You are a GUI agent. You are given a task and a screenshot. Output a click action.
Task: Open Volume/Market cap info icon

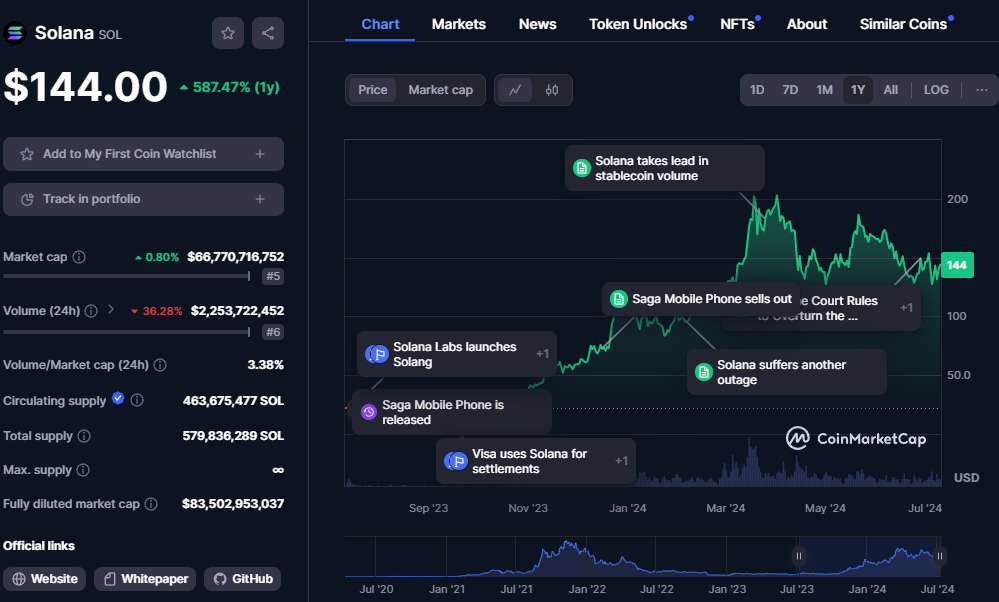(161, 365)
